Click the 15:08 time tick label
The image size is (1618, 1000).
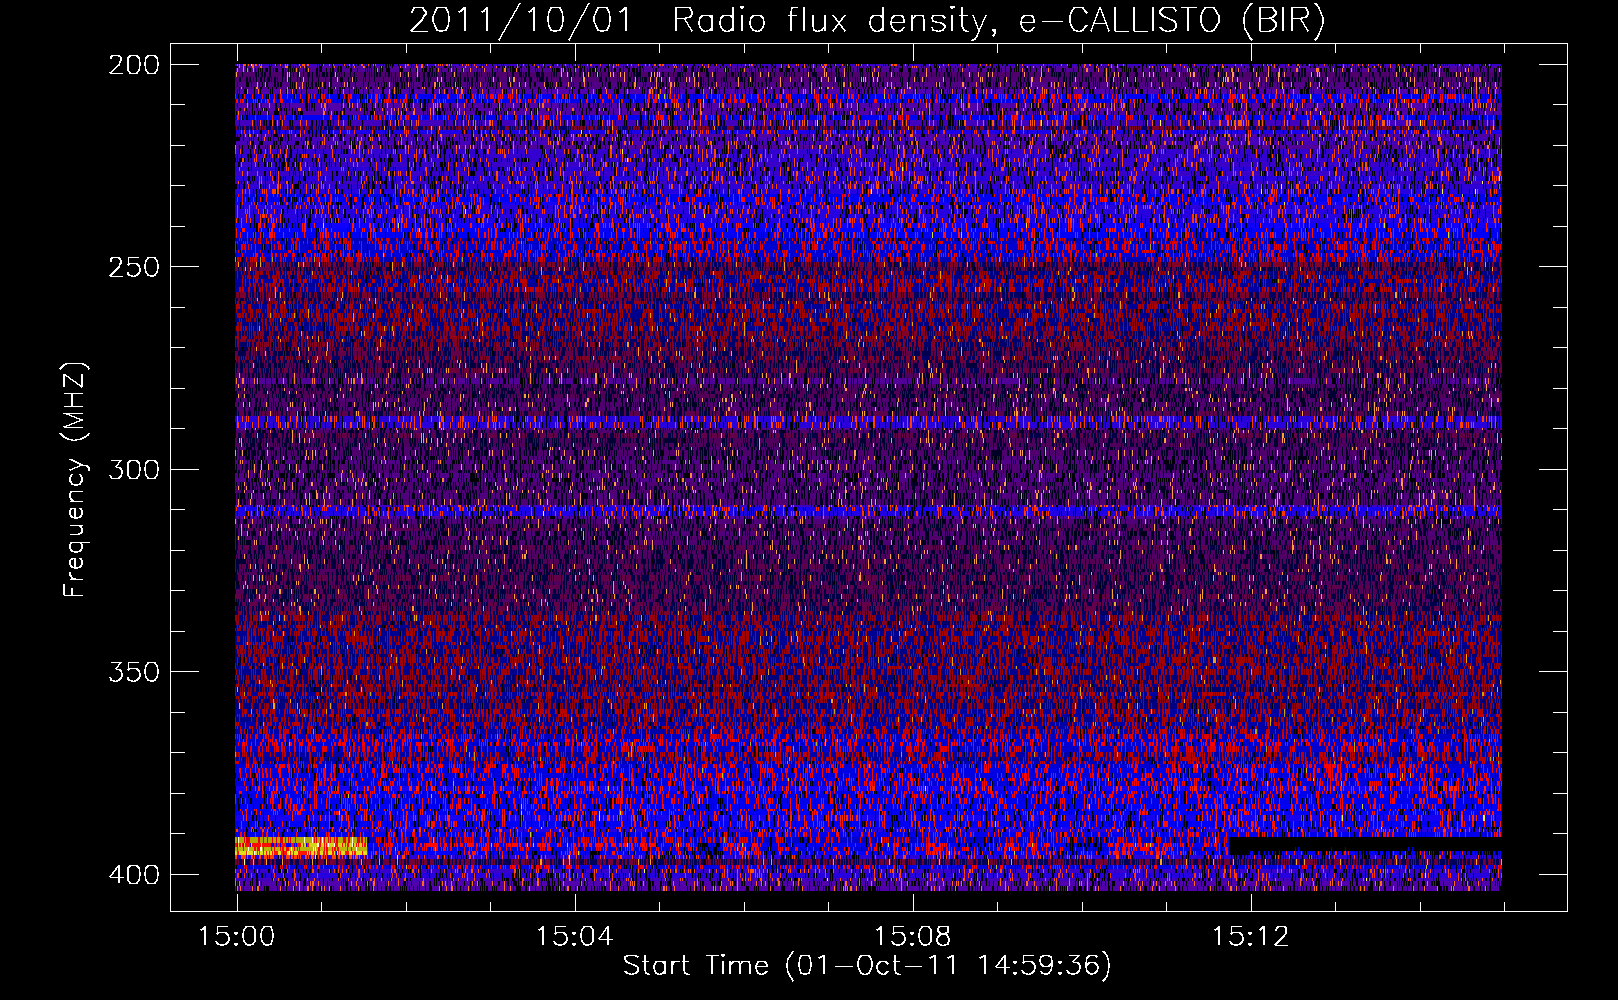tap(912, 937)
